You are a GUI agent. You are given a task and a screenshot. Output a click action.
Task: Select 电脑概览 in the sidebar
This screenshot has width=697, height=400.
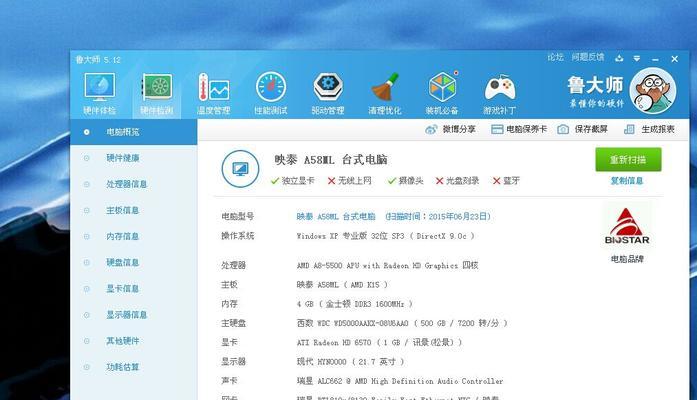point(133,132)
